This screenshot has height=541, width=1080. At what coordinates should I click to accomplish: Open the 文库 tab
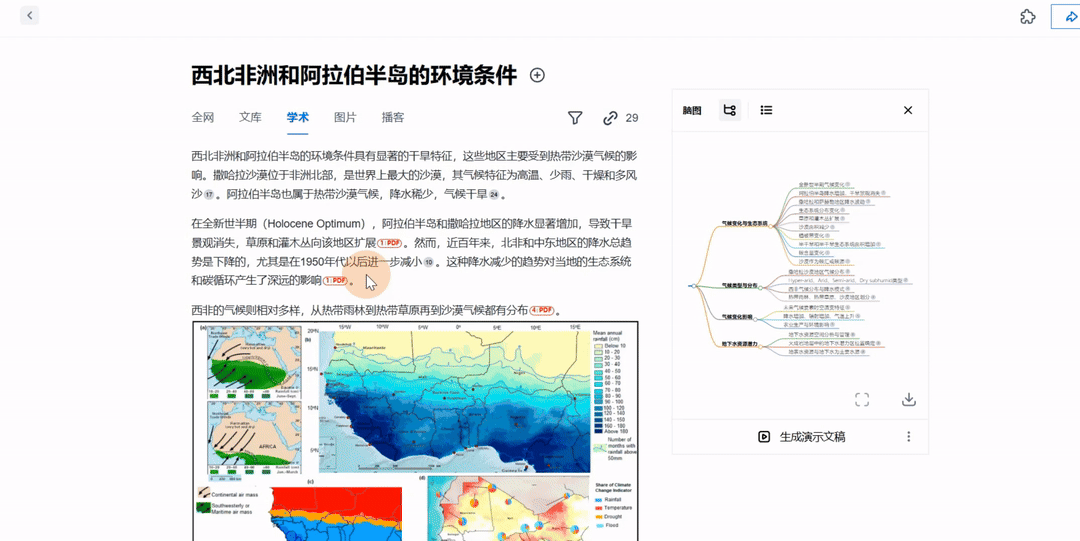pos(250,118)
